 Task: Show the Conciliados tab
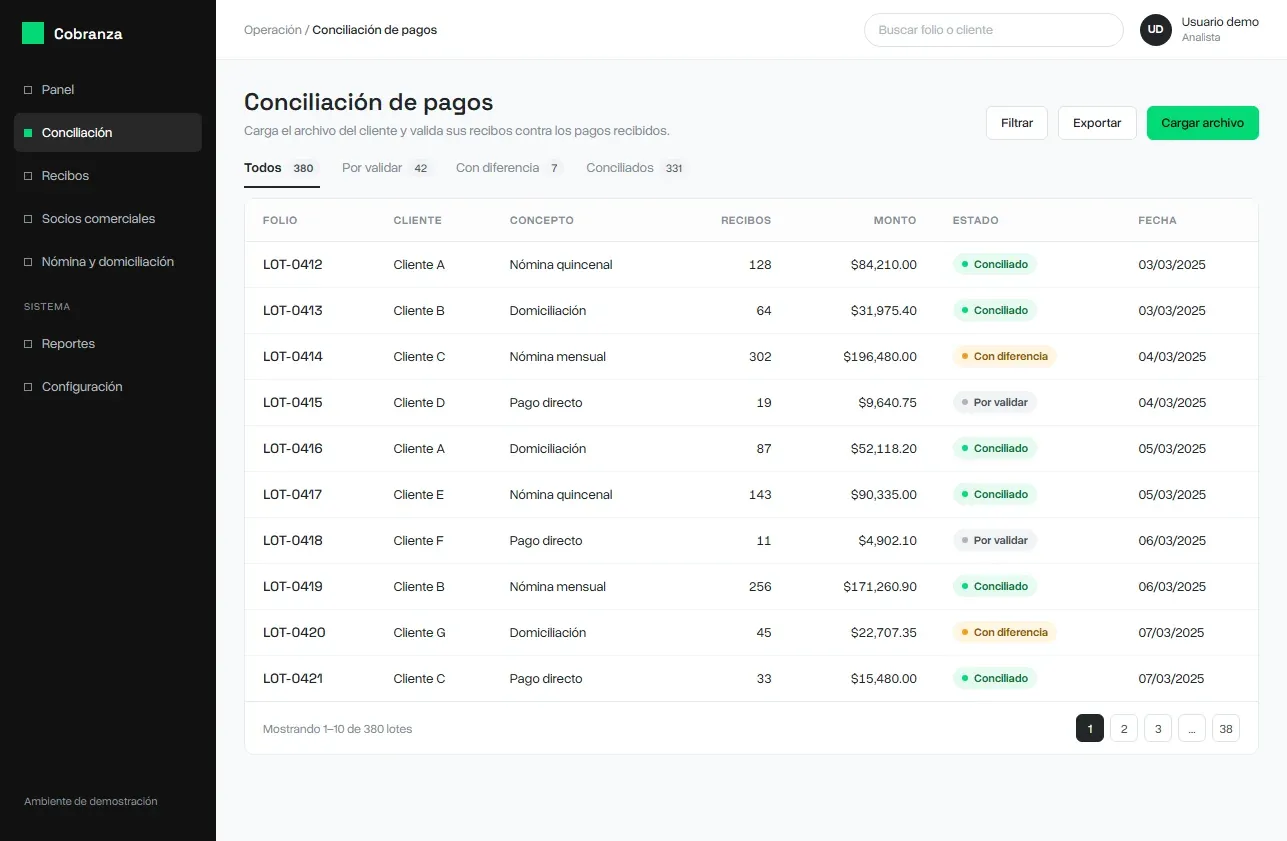tap(637, 168)
